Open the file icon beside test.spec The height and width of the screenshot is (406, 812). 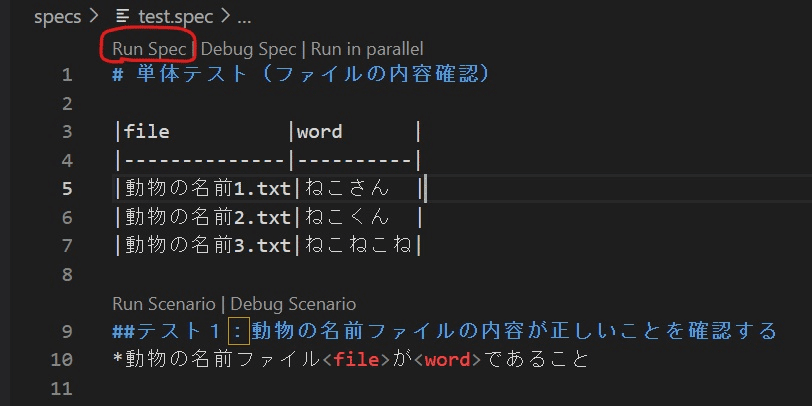click(123, 17)
